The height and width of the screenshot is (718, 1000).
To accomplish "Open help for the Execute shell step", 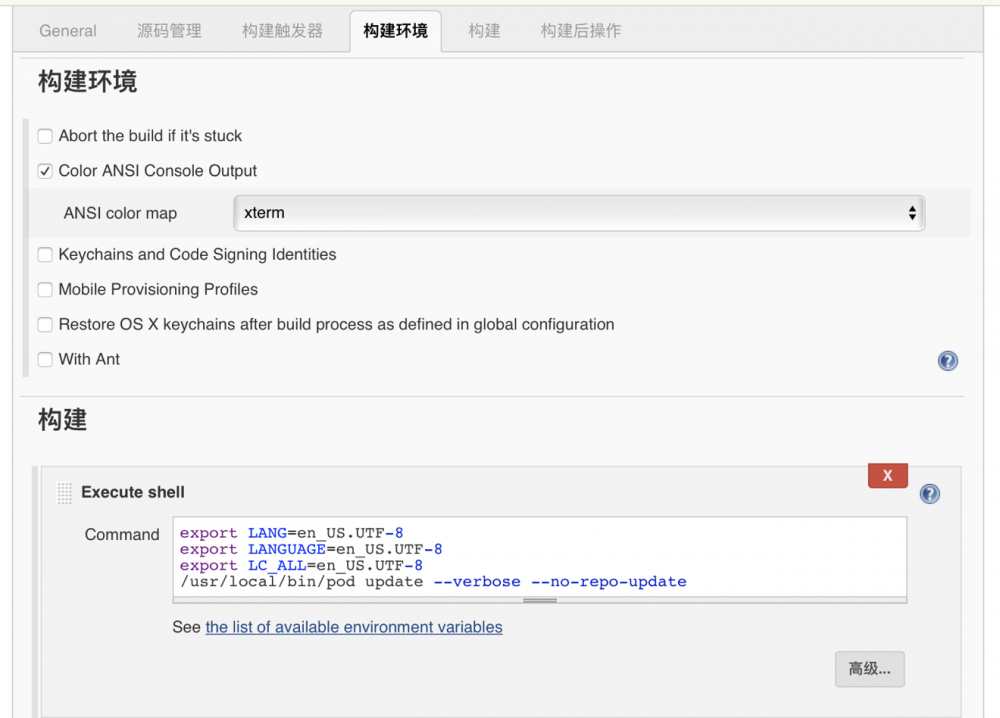I will (x=929, y=493).
